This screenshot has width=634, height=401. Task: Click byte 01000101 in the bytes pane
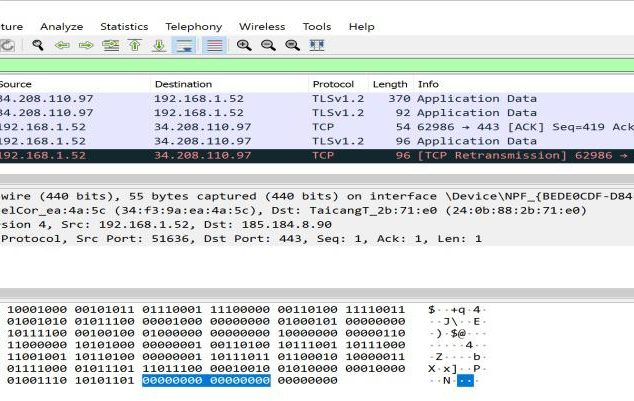coord(307,321)
